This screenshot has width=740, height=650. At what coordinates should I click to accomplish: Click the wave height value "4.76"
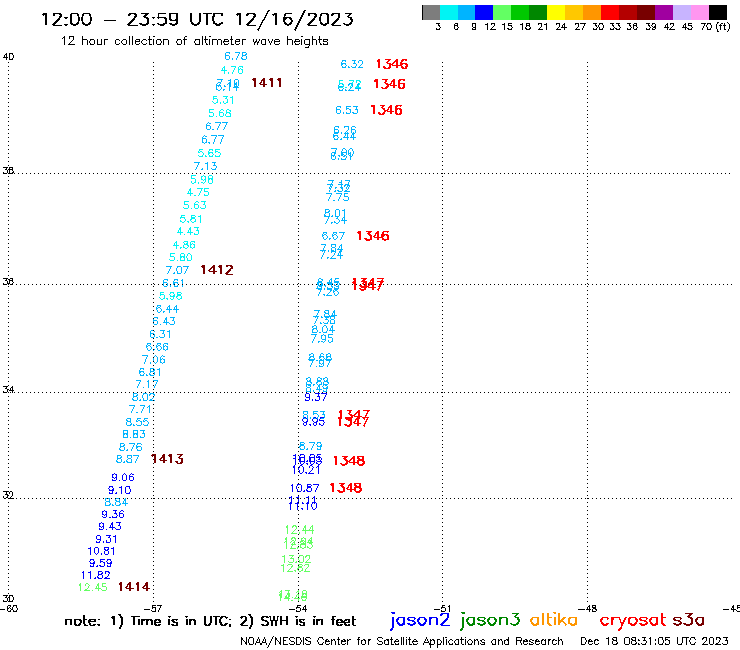pos(232,70)
